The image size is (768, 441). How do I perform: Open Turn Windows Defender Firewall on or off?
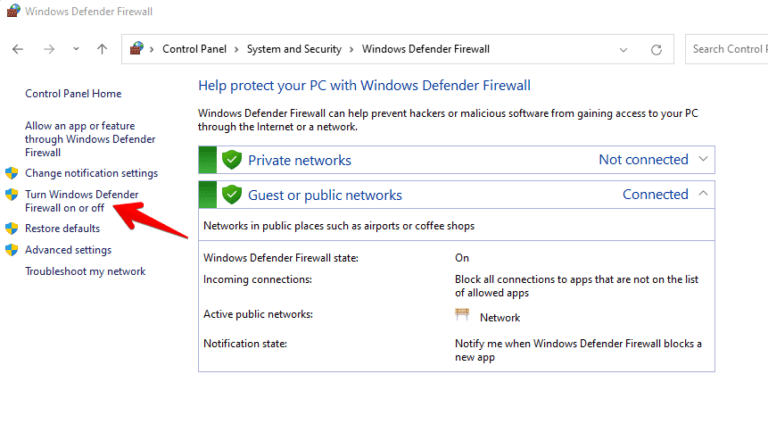point(81,201)
